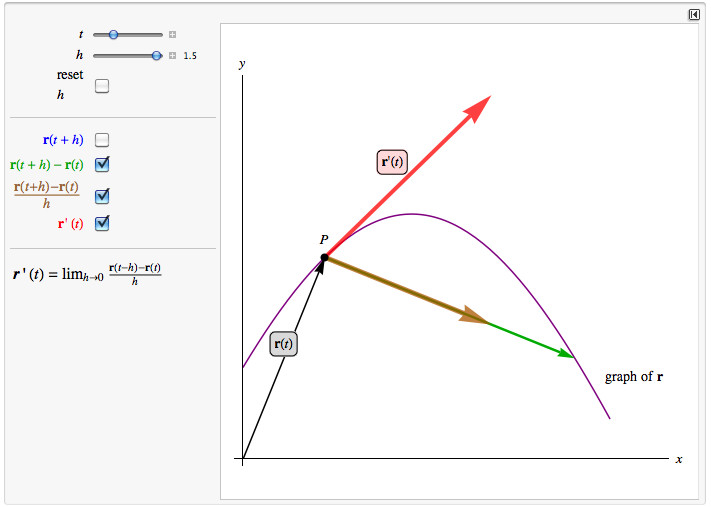
Task: Enable the r(t + h) checkbox
Action: (102, 140)
